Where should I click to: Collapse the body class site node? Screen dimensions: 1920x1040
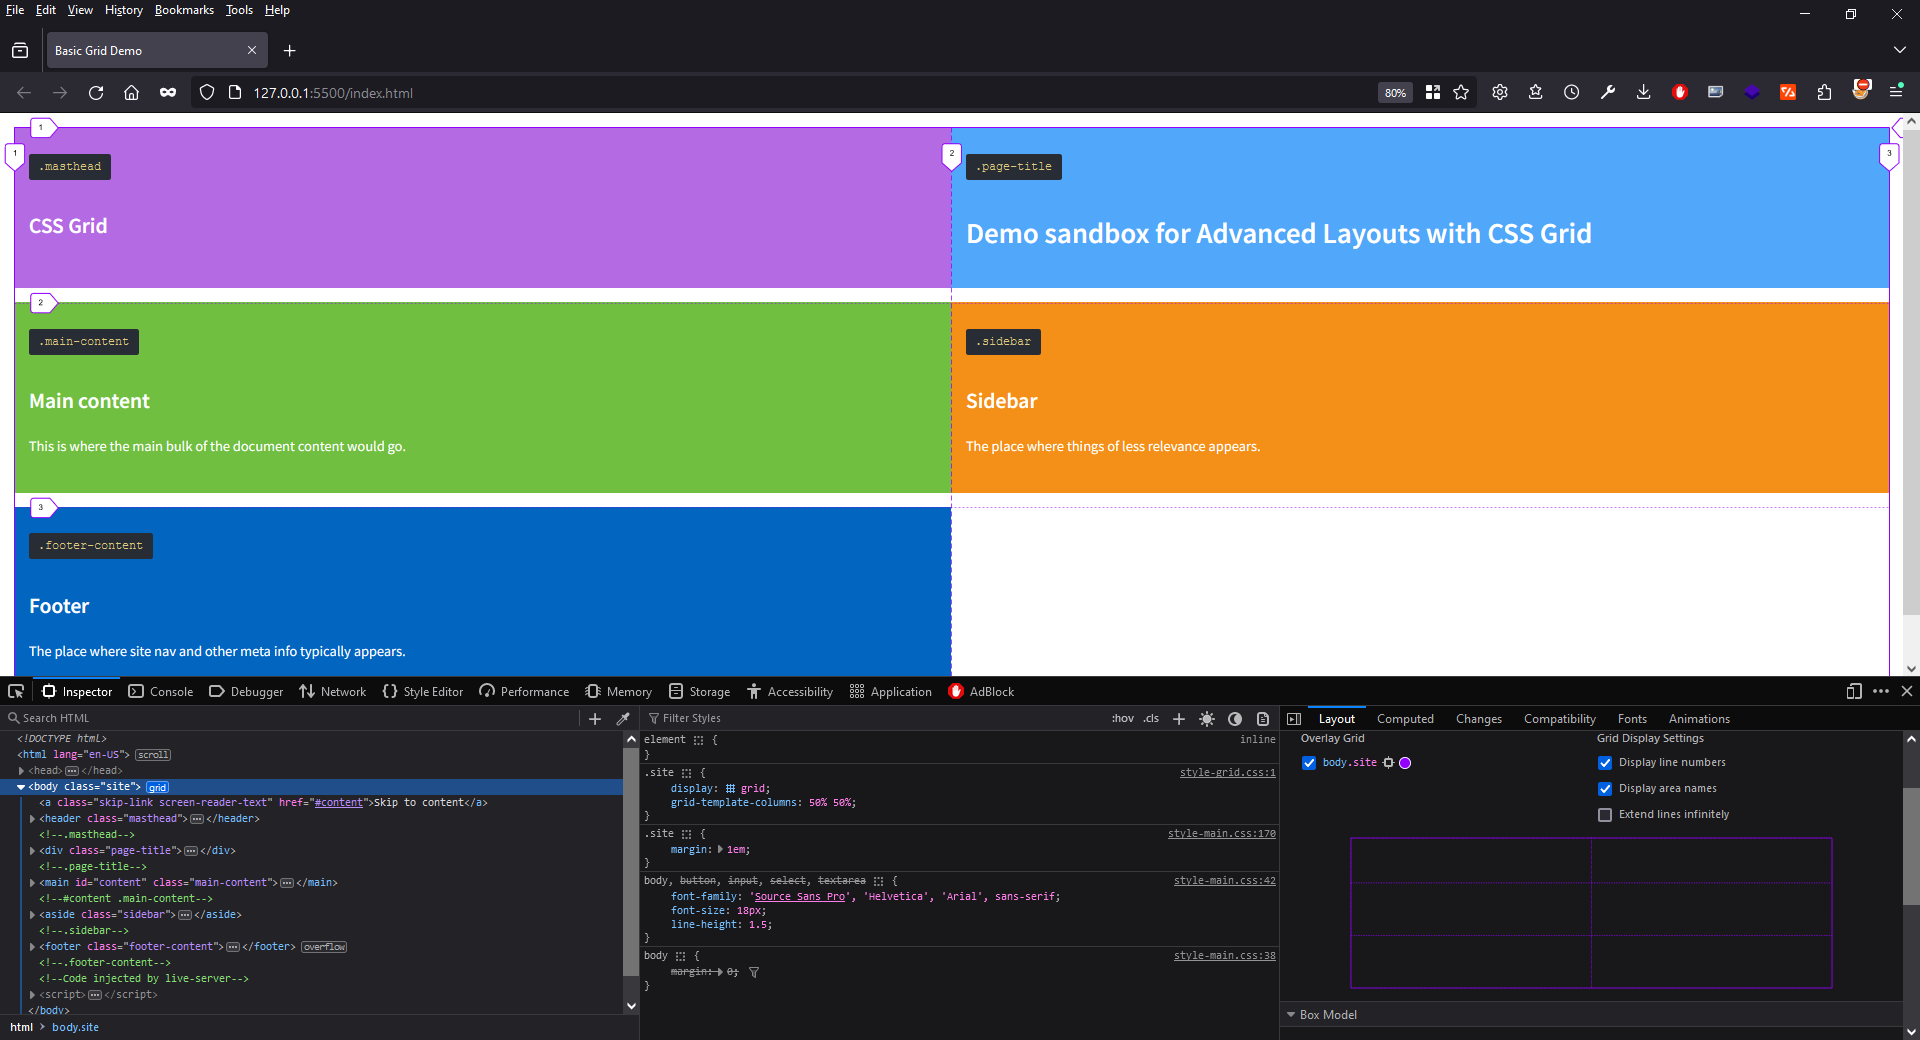[21, 787]
